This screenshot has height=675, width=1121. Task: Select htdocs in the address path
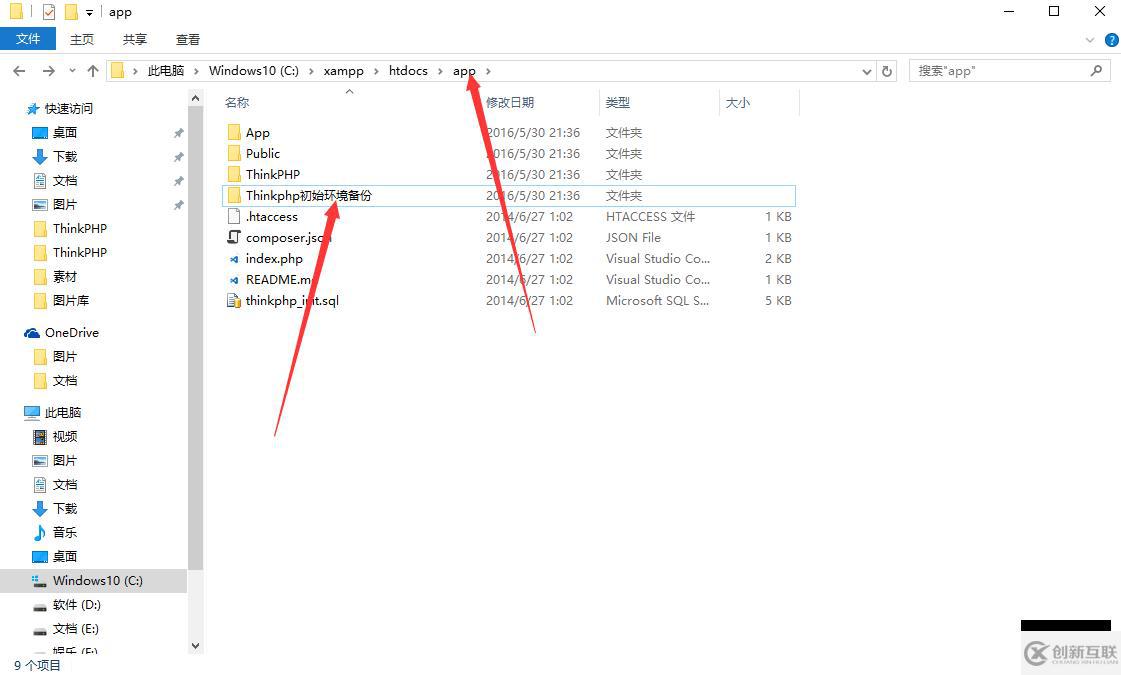408,71
